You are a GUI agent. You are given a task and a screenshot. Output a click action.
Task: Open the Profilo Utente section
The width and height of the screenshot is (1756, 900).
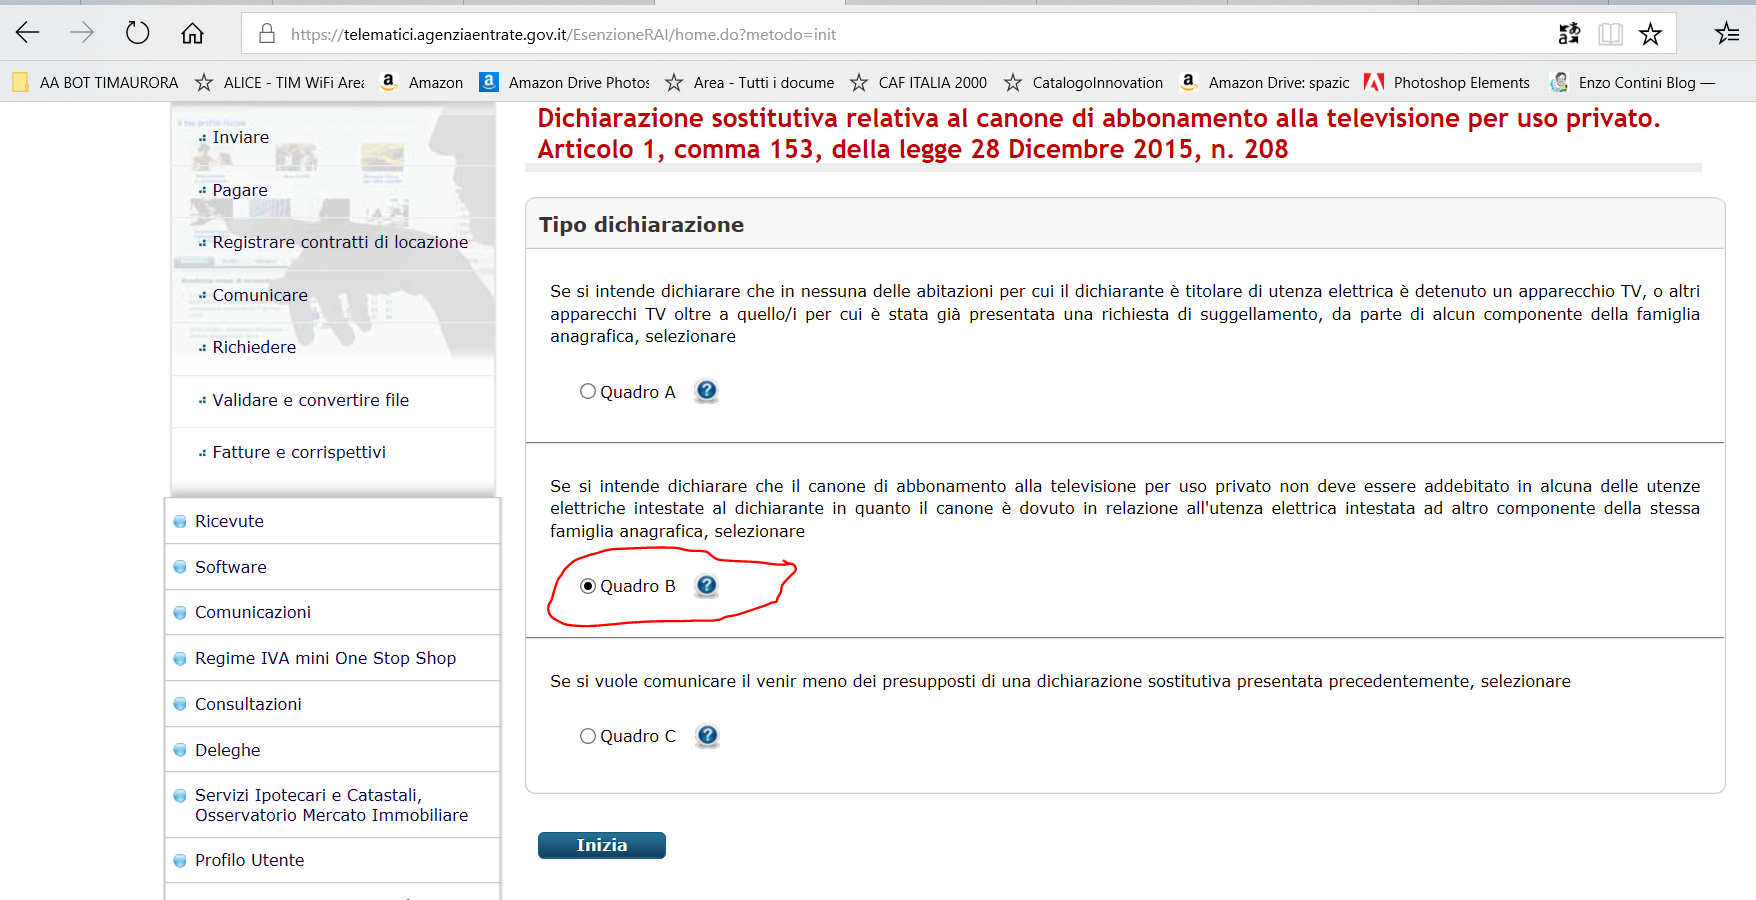click(249, 860)
